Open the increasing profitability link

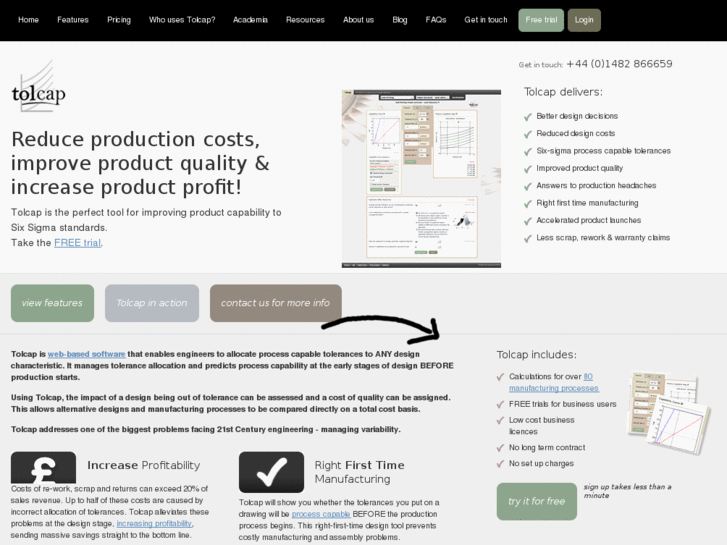154,523
